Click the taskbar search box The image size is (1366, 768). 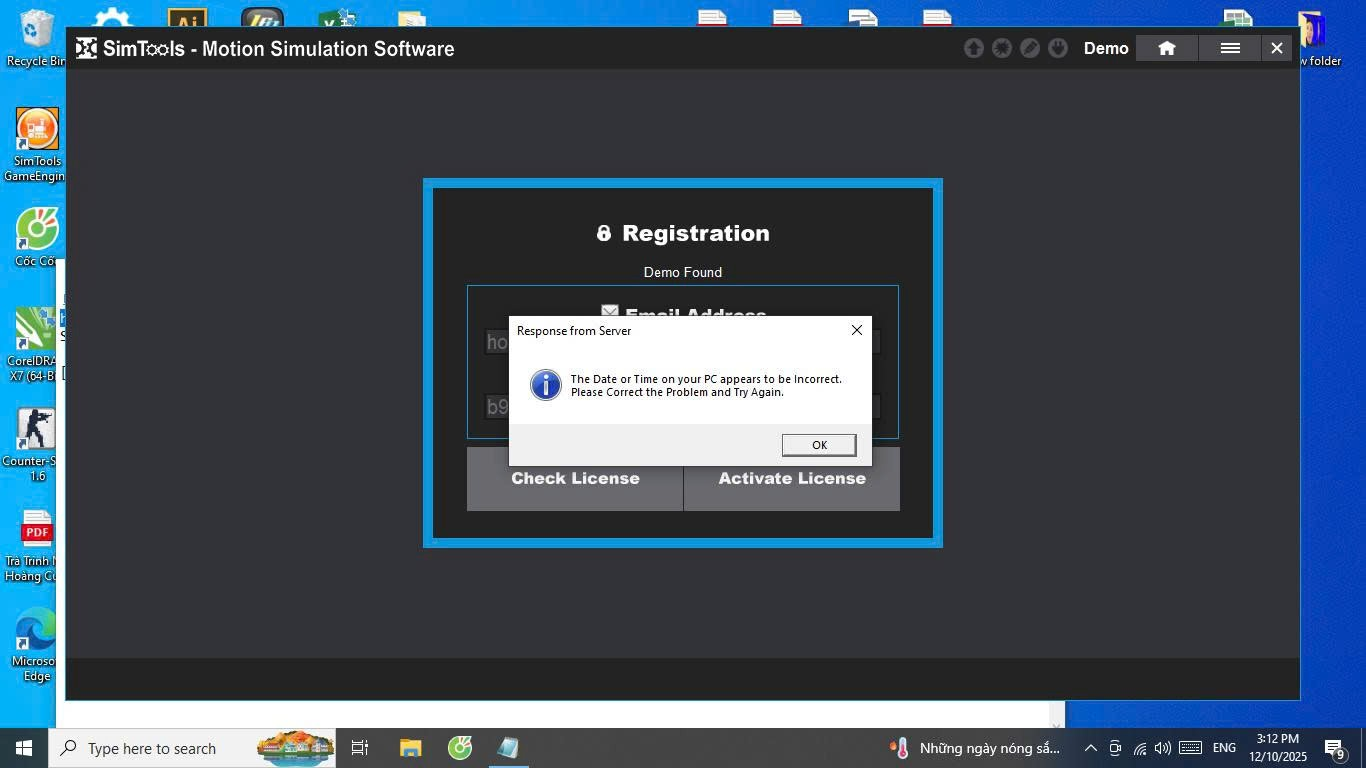click(192, 748)
